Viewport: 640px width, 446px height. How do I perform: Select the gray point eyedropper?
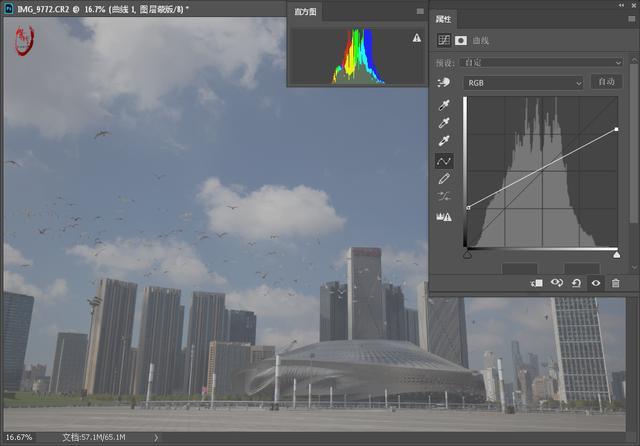point(445,123)
